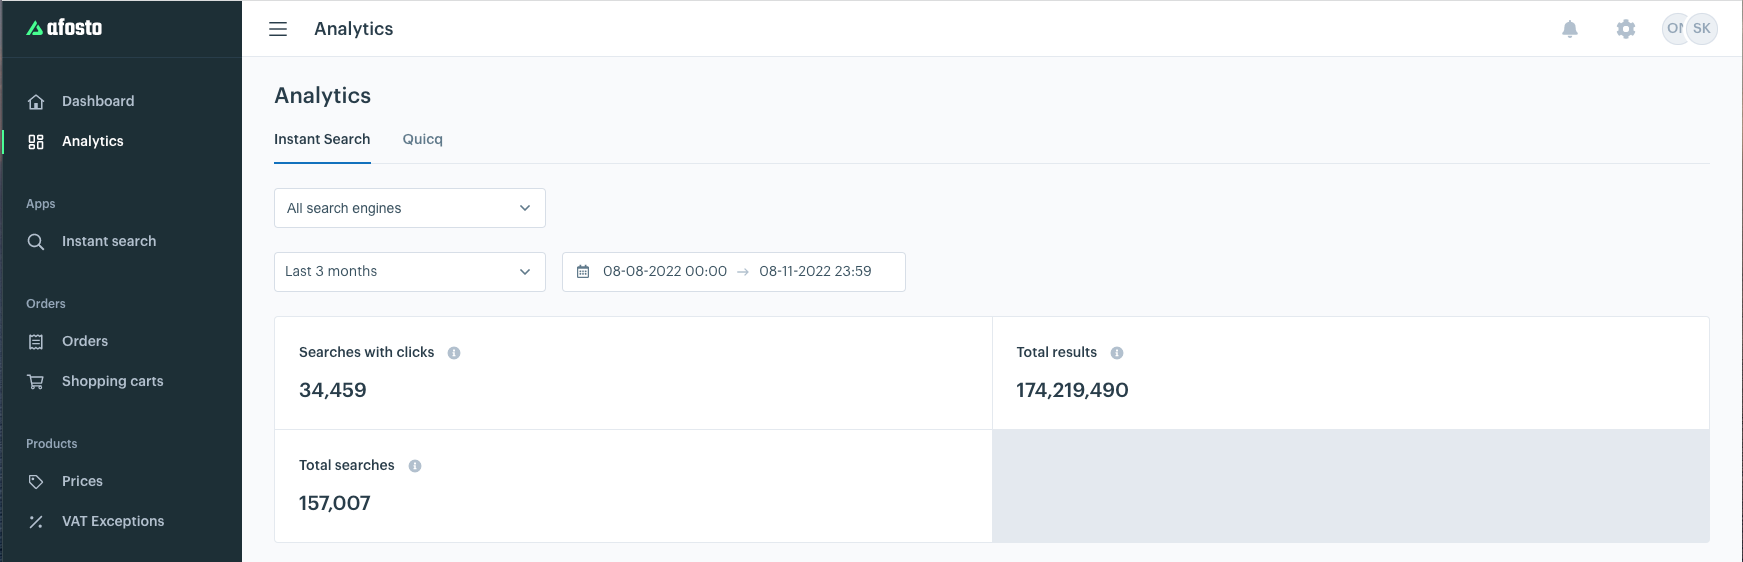The height and width of the screenshot is (562, 1743).
Task: Click the SK user avatar
Action: (1702, 29)
